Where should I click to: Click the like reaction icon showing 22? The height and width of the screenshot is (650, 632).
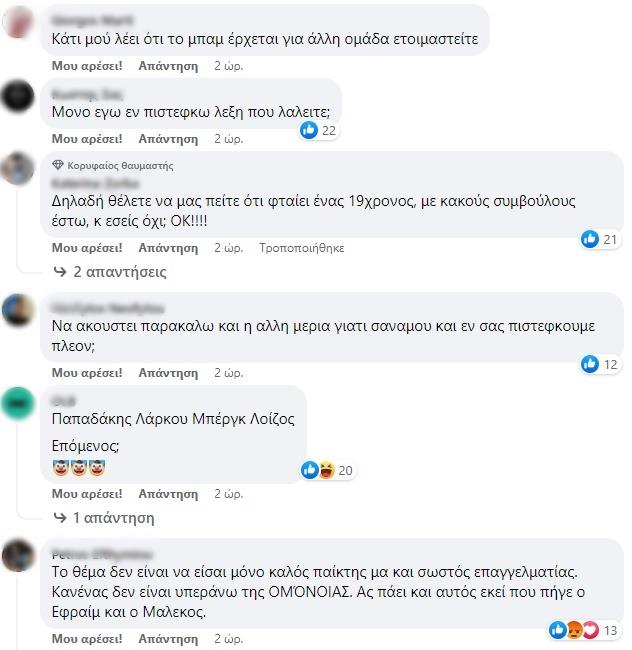pos(309,131)
